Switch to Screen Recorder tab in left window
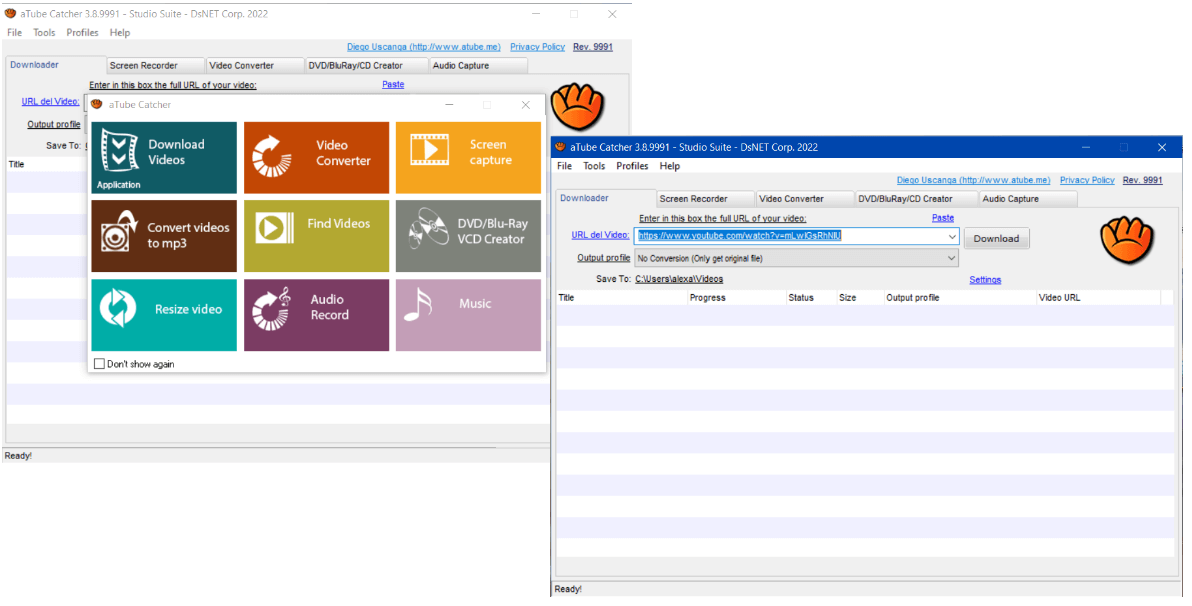Viewport: 1192px width, 606px height. (x=155, y=65)
